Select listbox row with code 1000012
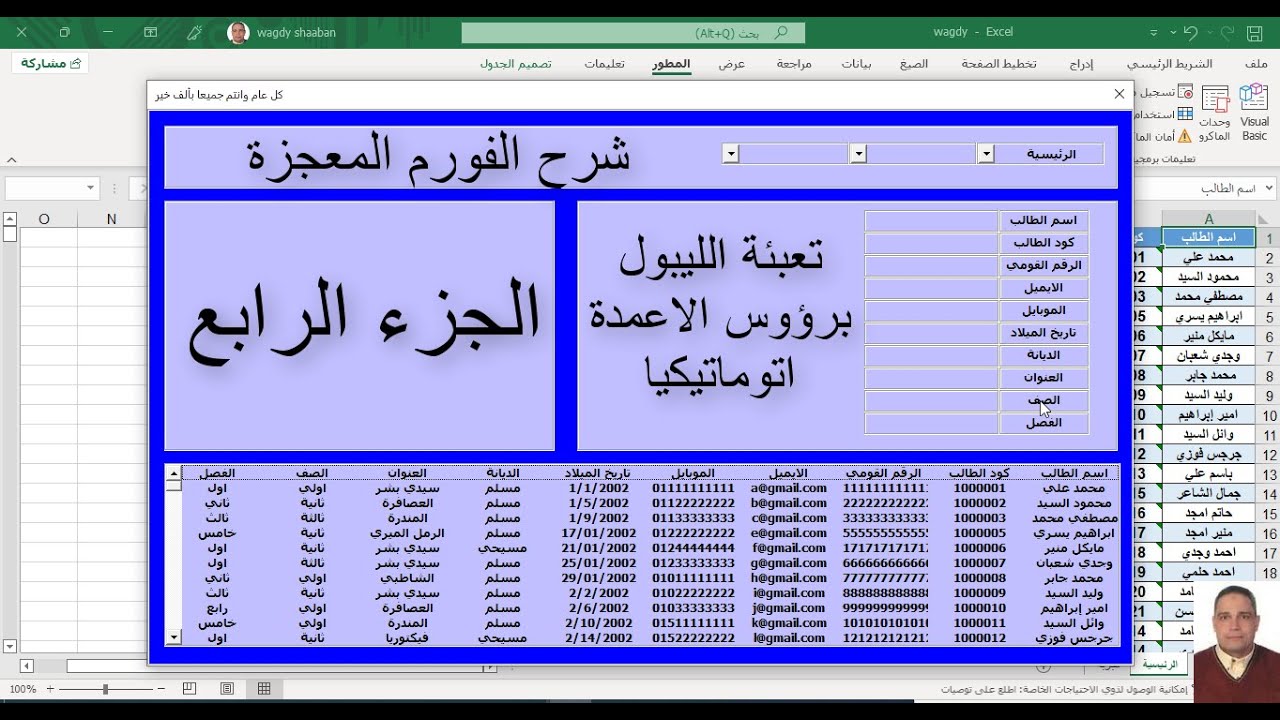This screenshot has height=720, width=1280. 651,638
